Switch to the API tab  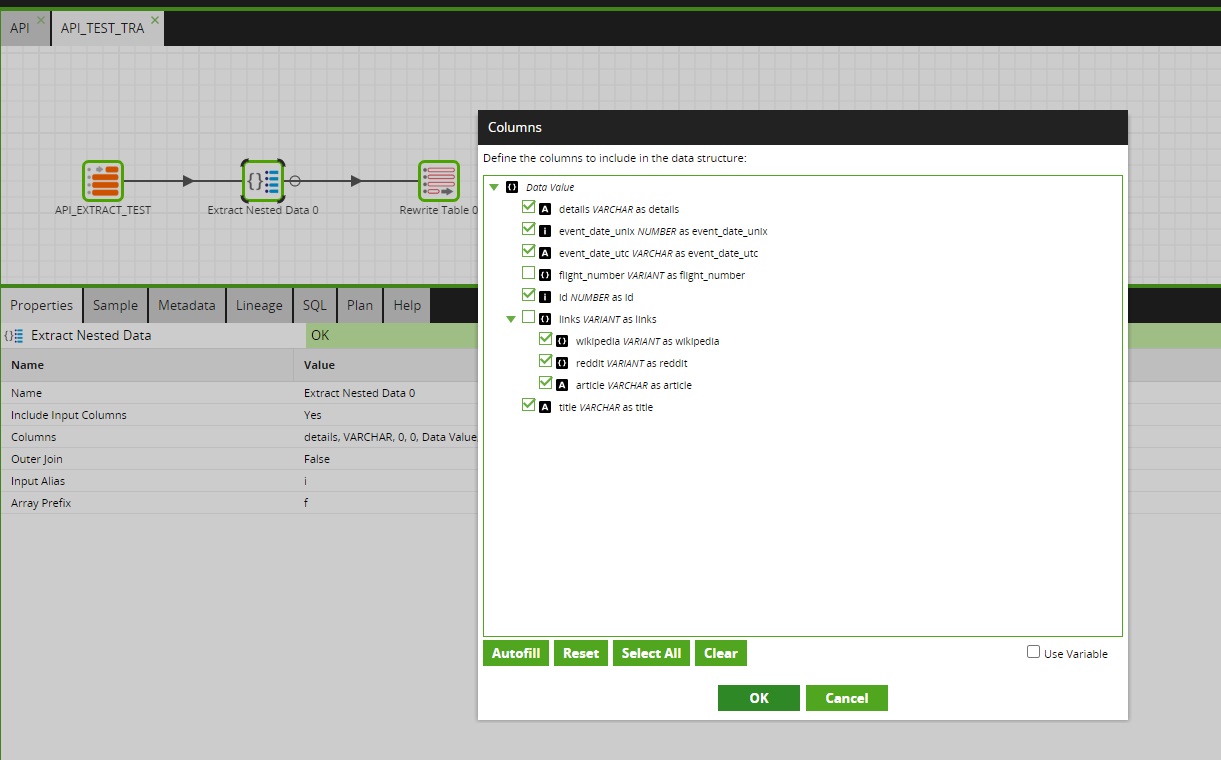tap(18, 27)
